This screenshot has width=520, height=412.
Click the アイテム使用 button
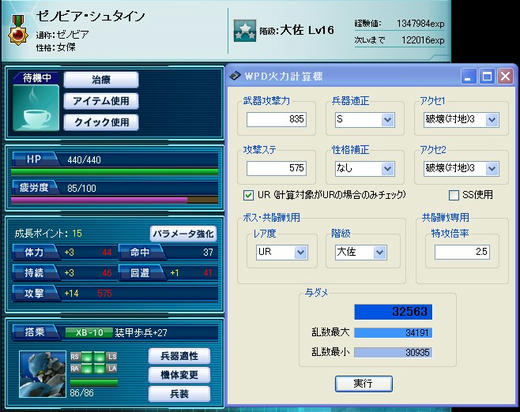tap(101, 101)
